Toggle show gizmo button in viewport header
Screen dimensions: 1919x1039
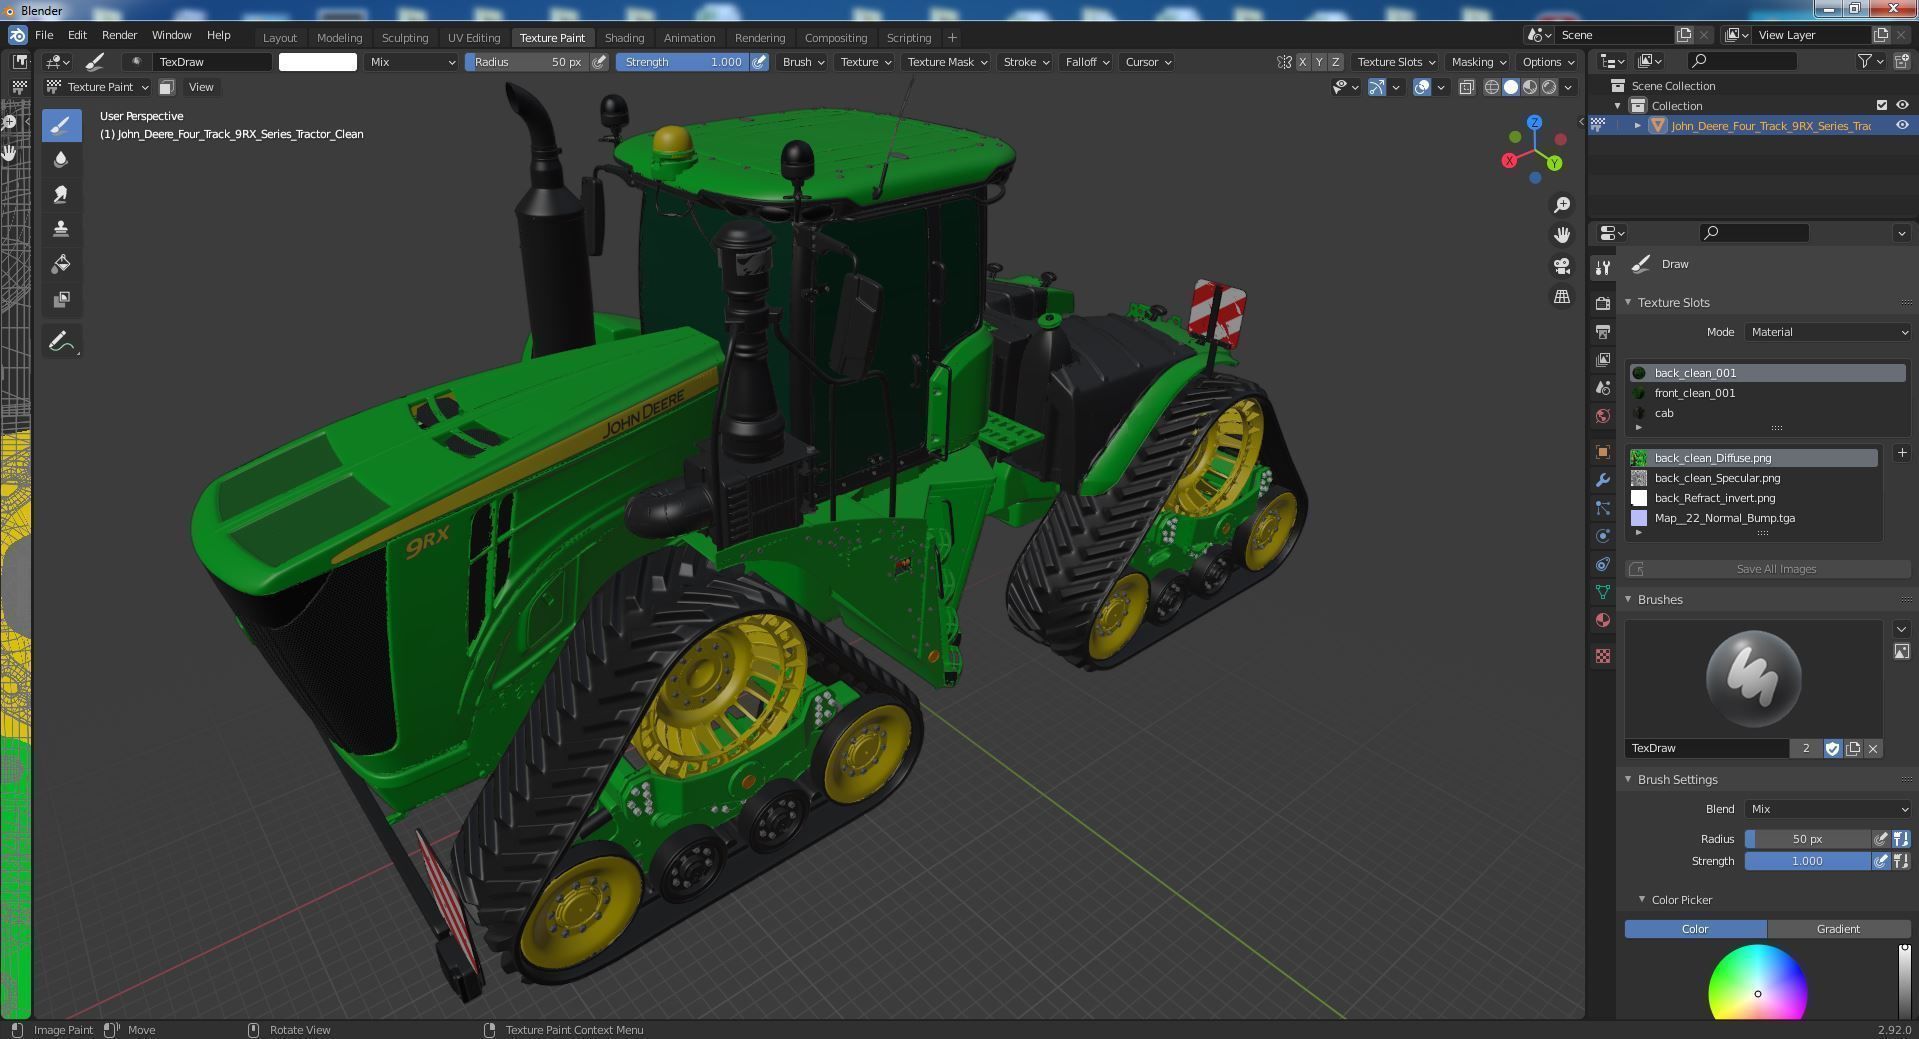tap(1377, 87)
